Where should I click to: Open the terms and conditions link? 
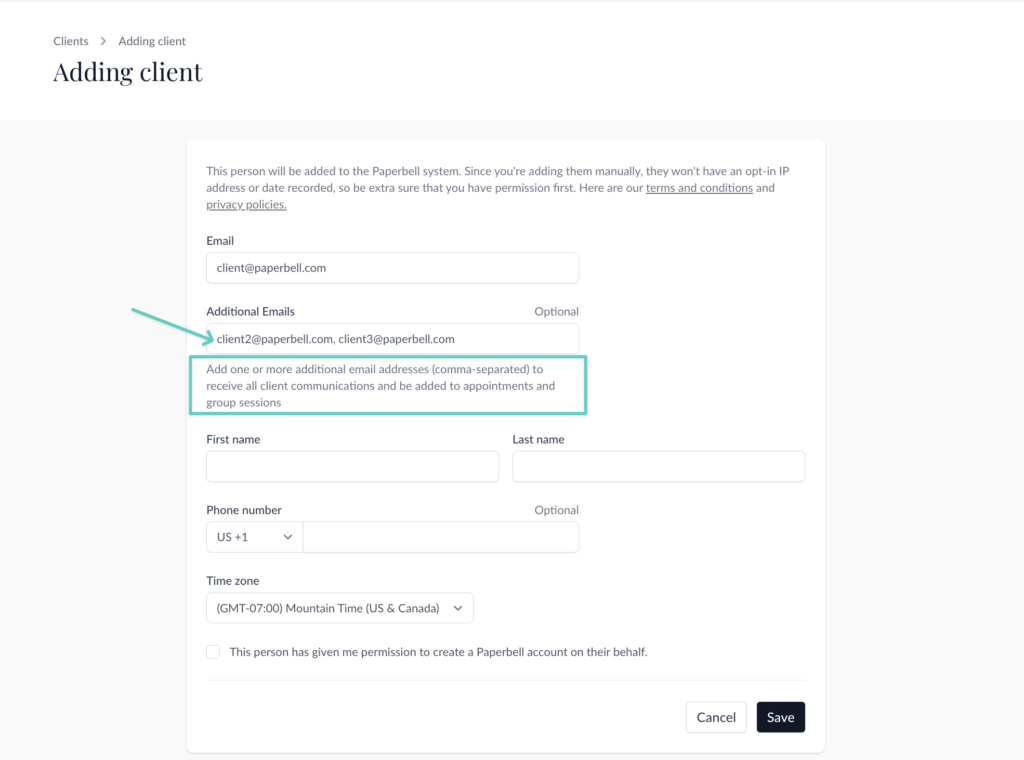[699, 188]
